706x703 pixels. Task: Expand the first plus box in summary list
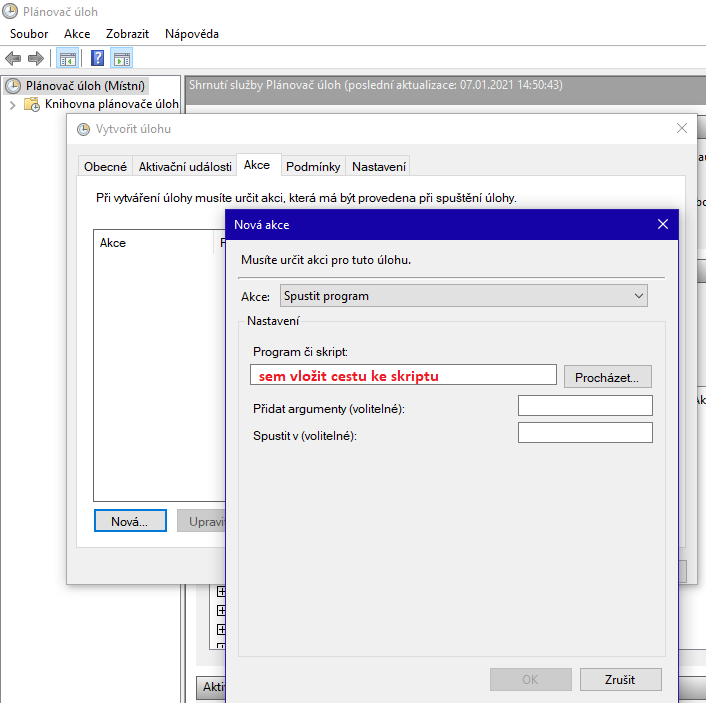222,591
